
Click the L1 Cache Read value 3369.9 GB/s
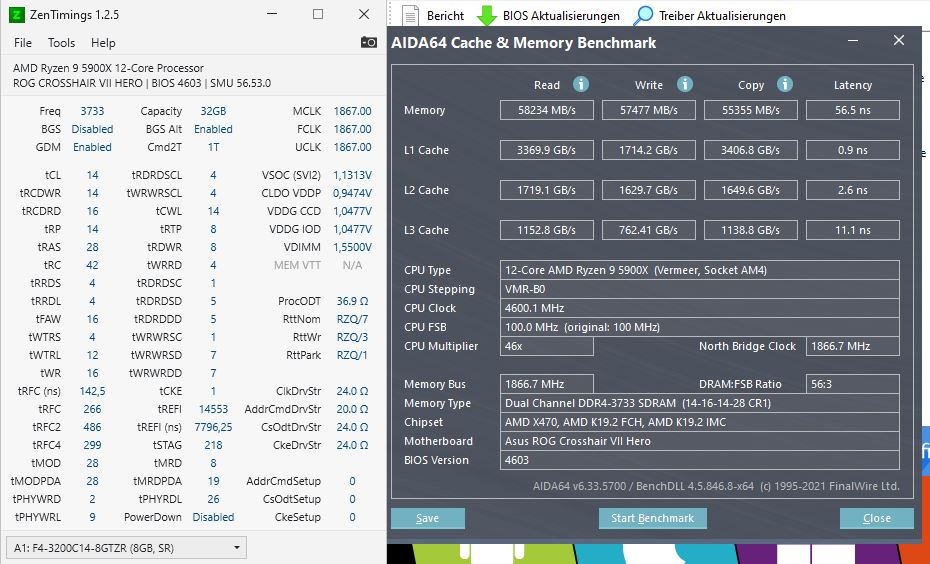547,150
